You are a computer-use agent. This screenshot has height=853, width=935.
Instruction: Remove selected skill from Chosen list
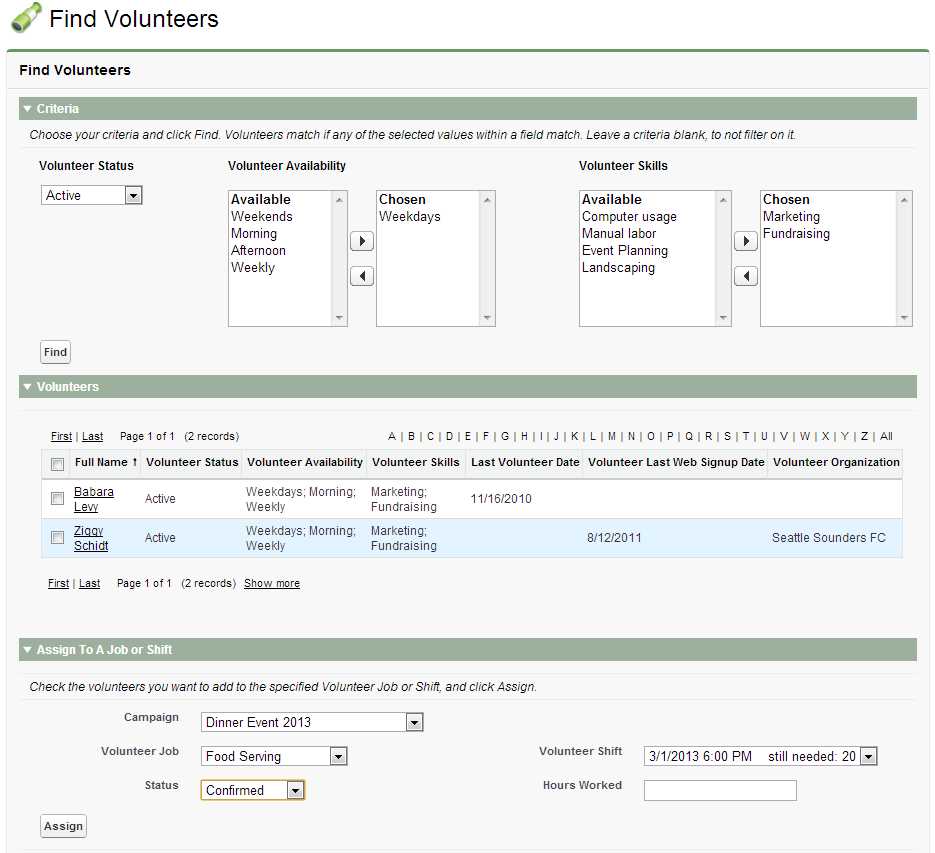(x=746, y=276)
